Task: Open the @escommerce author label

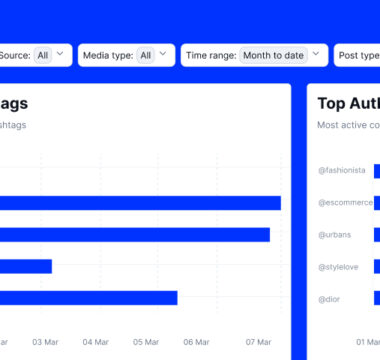Action: pyautogui.click(x=345, y=203)
